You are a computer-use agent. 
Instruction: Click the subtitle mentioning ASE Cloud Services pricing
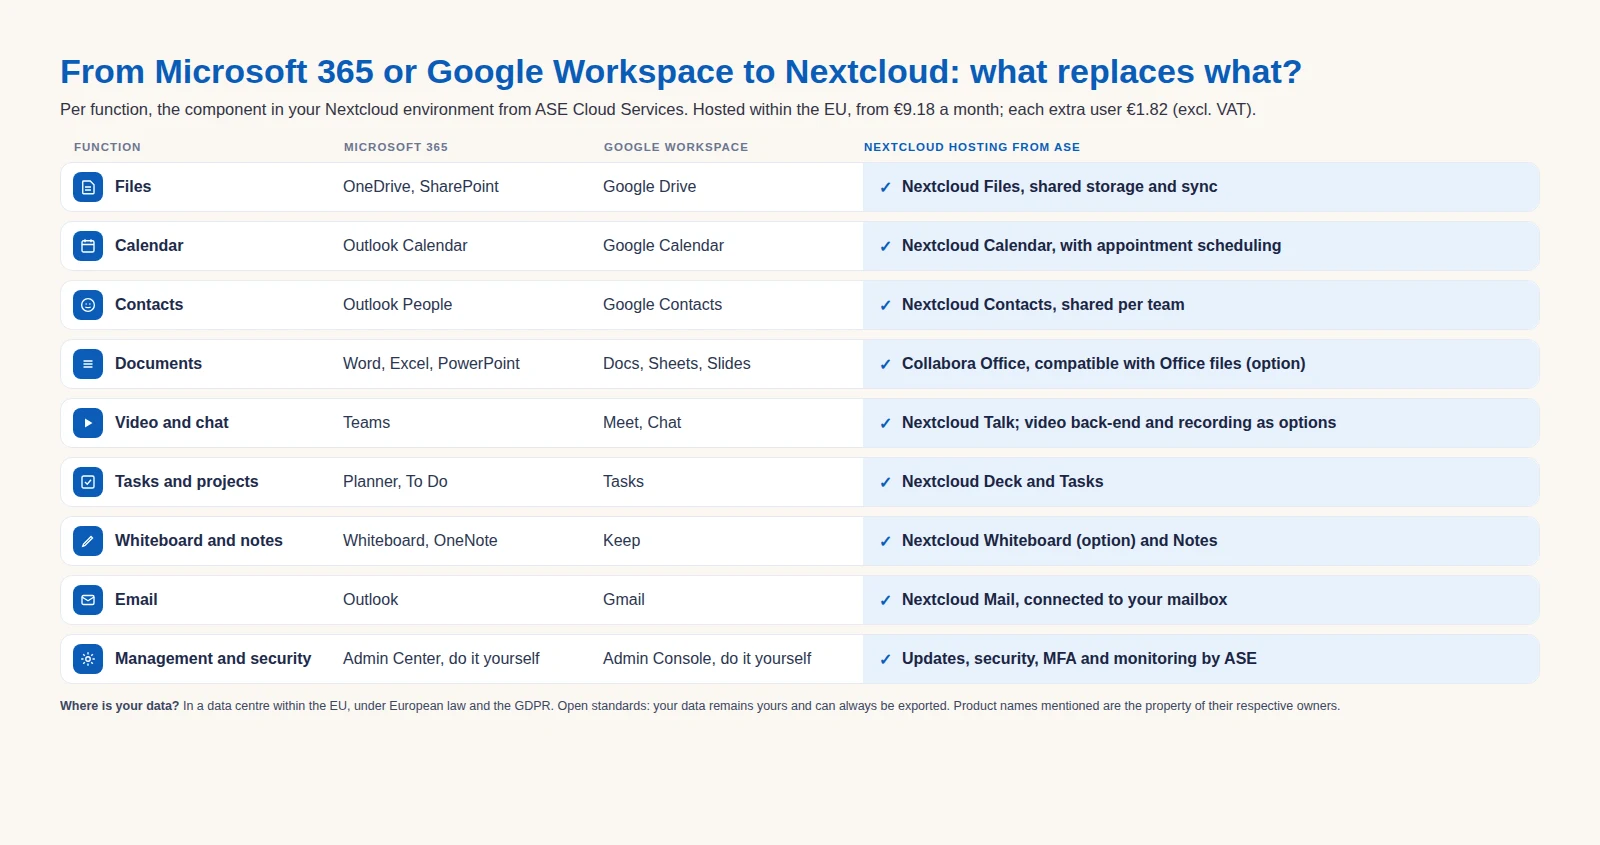point(658,110)
